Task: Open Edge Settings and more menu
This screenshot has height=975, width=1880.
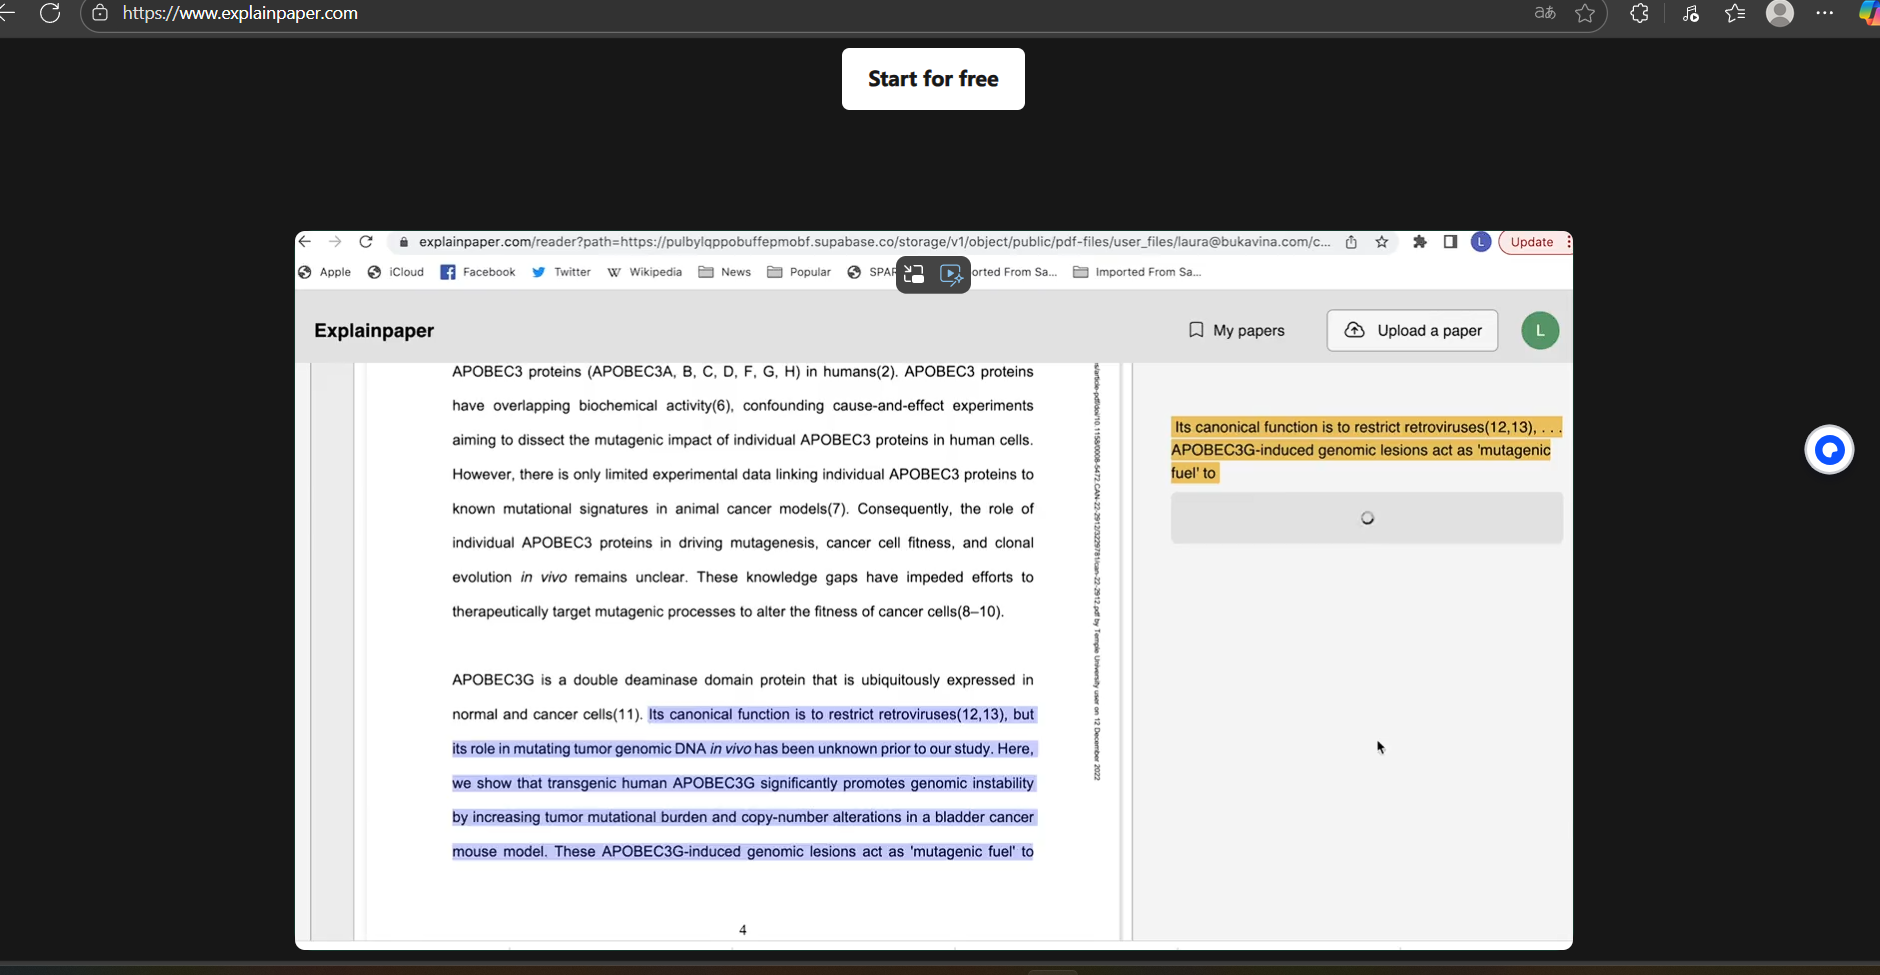Action: tap(1825, 13)
